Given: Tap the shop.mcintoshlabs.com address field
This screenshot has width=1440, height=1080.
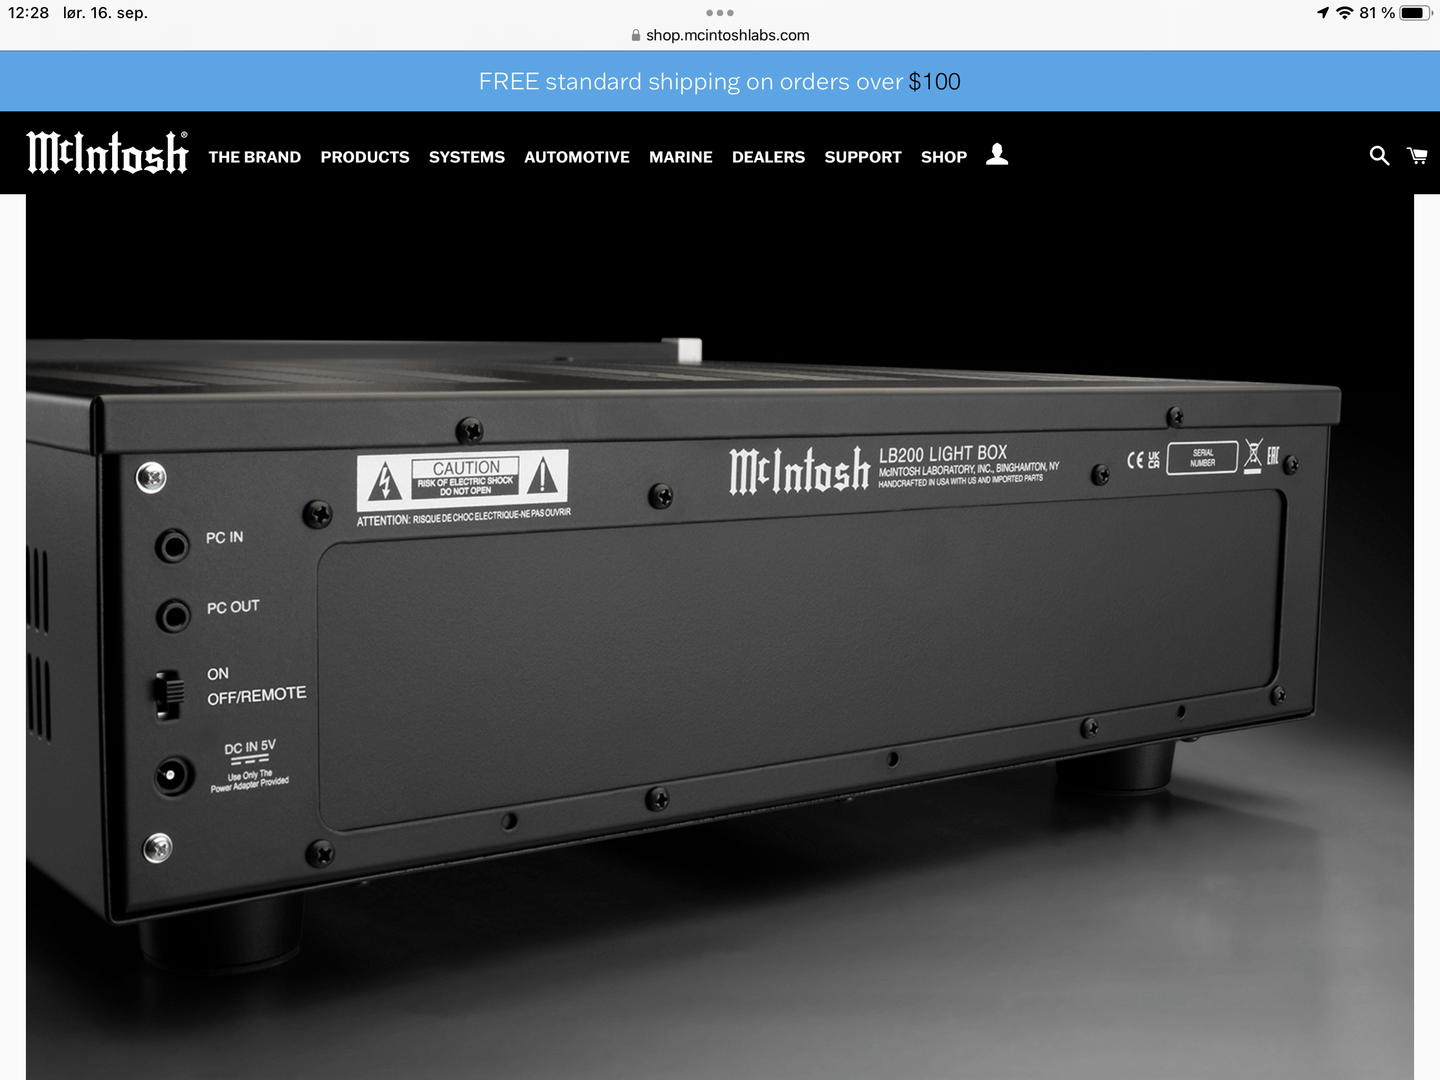Looking at the screenshot, I should (x=720, y=35).
